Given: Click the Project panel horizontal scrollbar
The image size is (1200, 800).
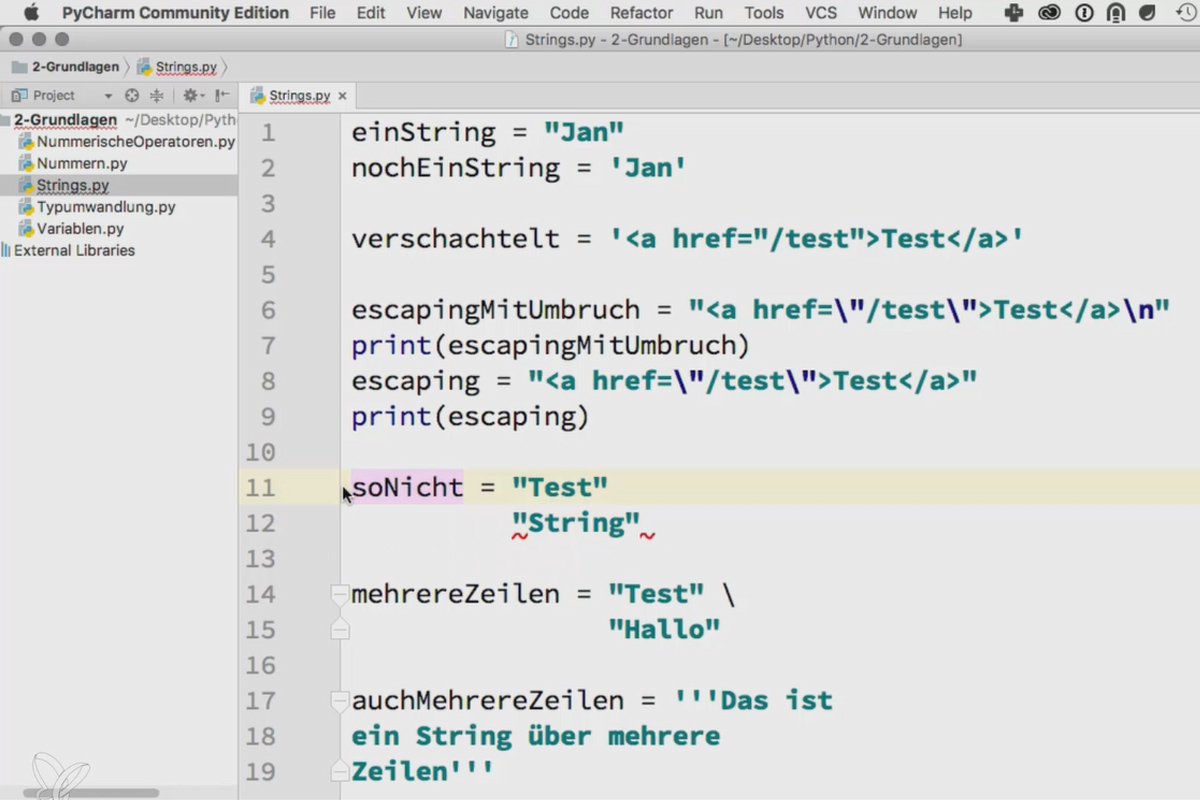Looking at the screenshot, I should click(90, 792).
